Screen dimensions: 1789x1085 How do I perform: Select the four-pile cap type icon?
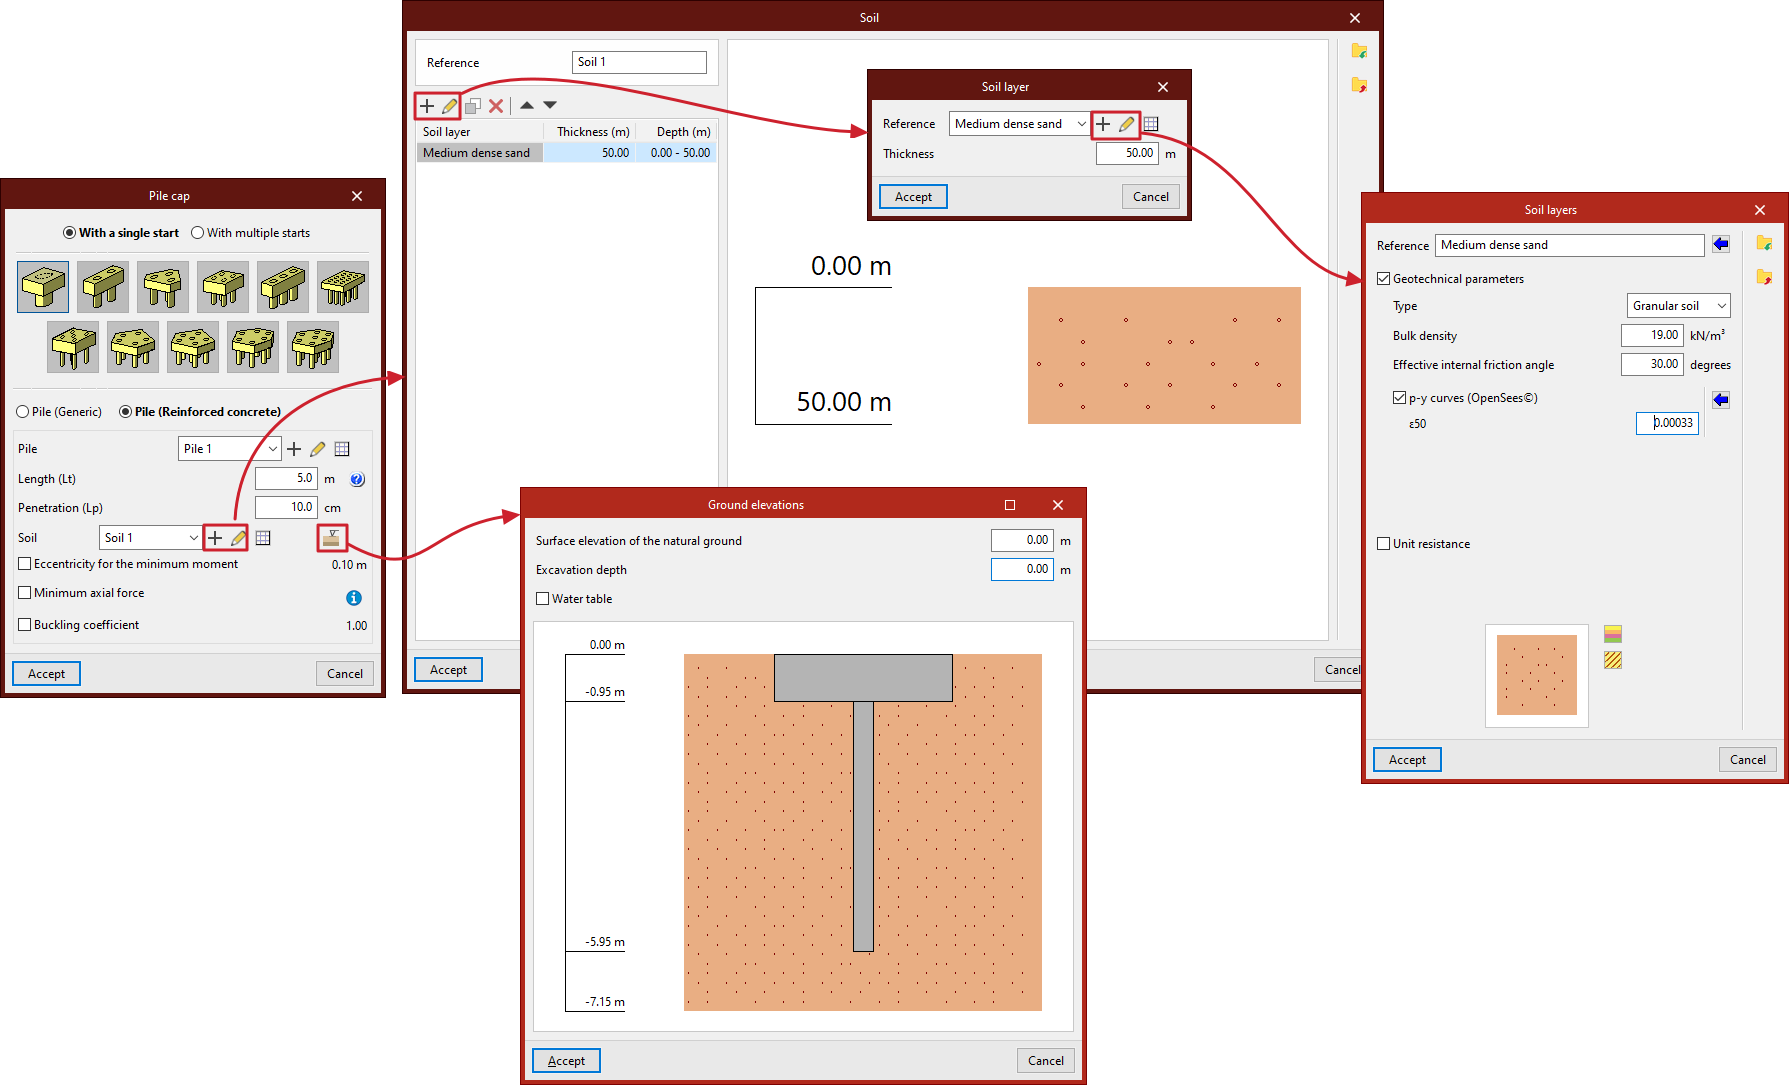tap(223, 287)
